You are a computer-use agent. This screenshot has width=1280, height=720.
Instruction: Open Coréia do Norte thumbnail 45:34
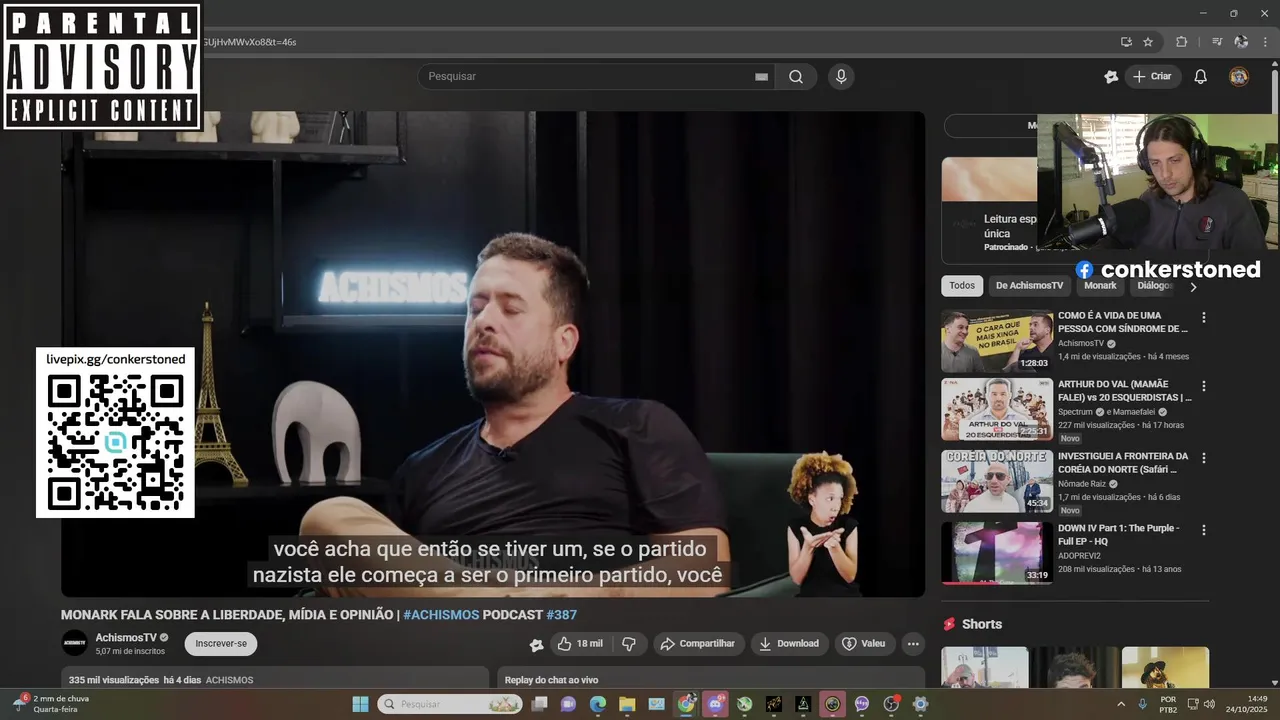997,481
